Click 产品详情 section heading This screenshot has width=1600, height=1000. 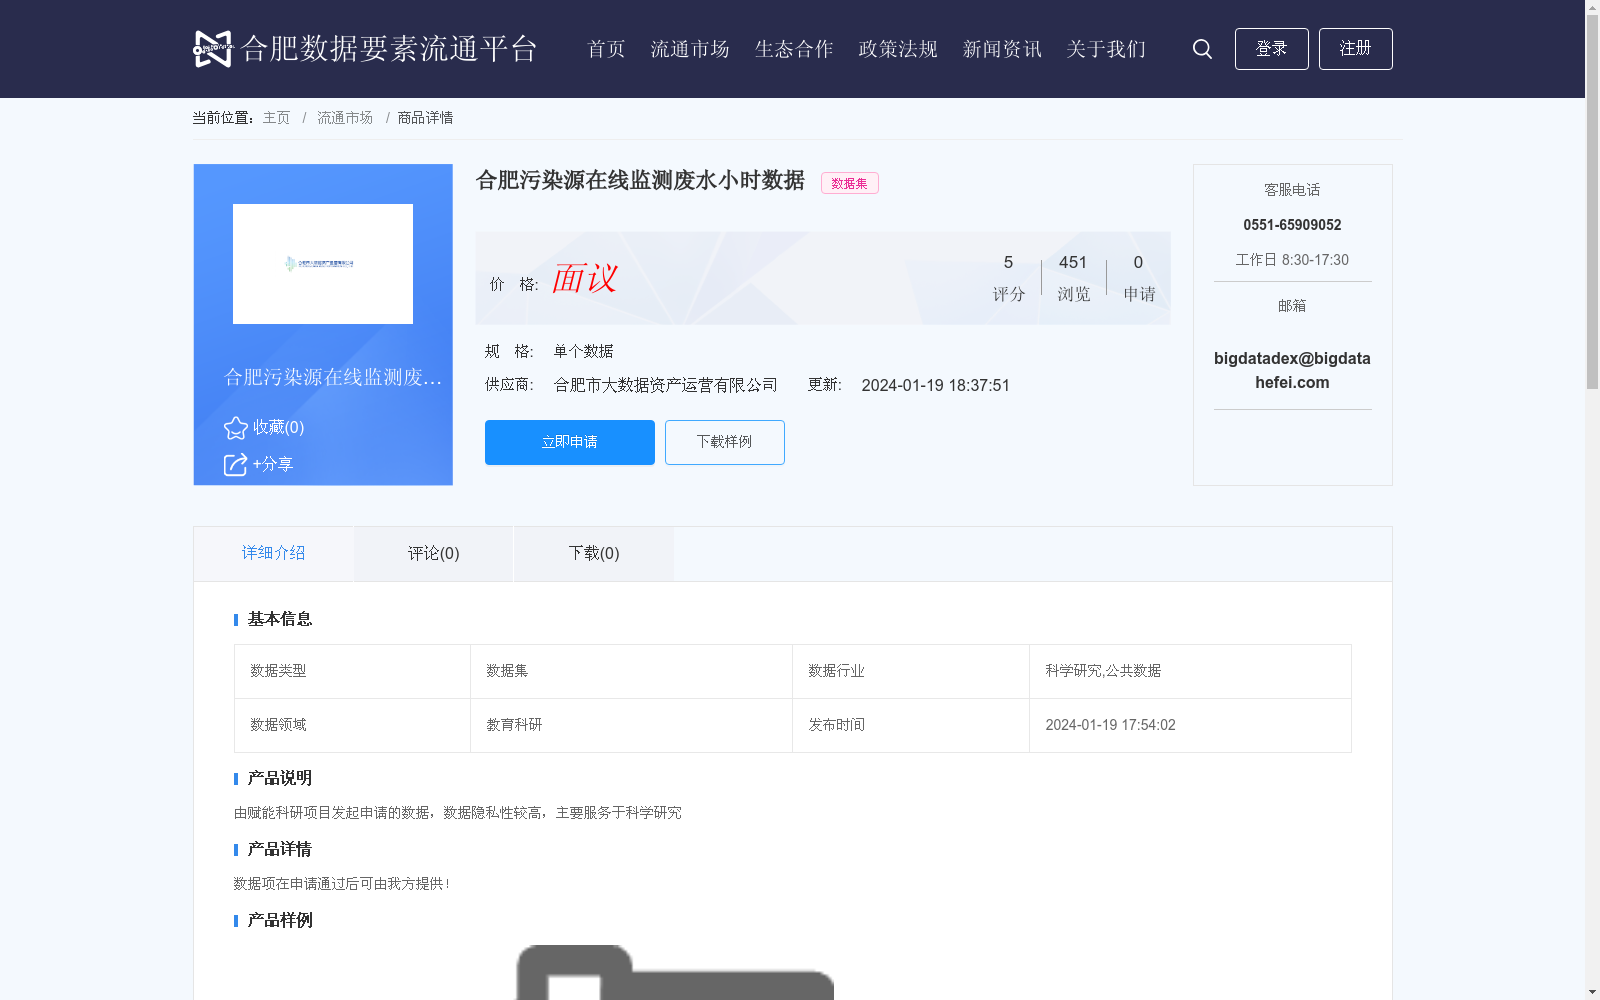pyautogui.click(x=280, y=850)
